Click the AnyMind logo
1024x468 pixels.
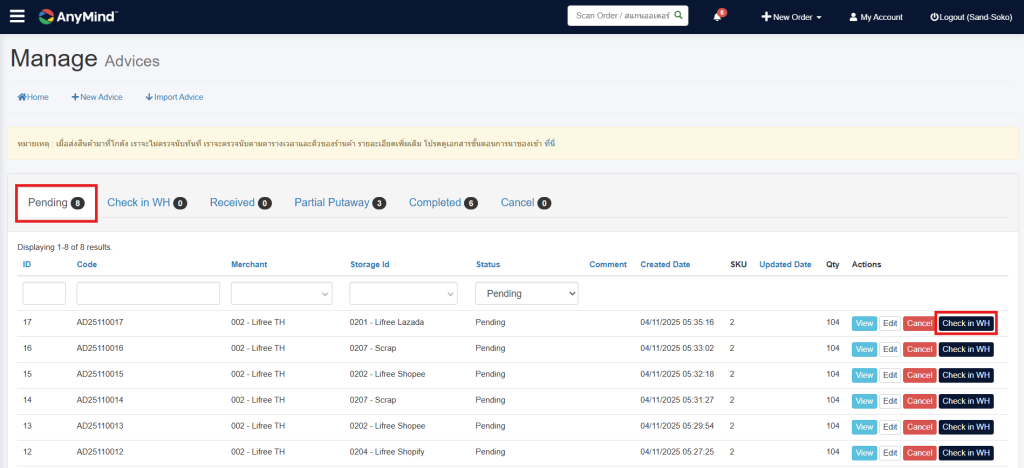click(x=78, y=16)
